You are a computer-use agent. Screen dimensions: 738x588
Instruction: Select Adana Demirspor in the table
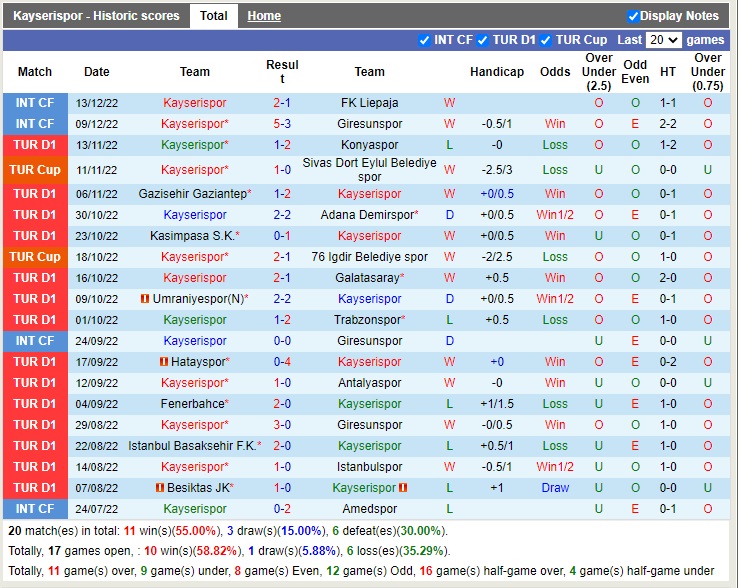click(366, 215)
